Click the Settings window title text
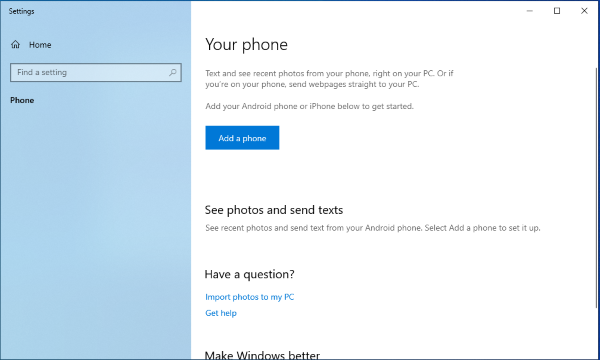 coord(21,11)
